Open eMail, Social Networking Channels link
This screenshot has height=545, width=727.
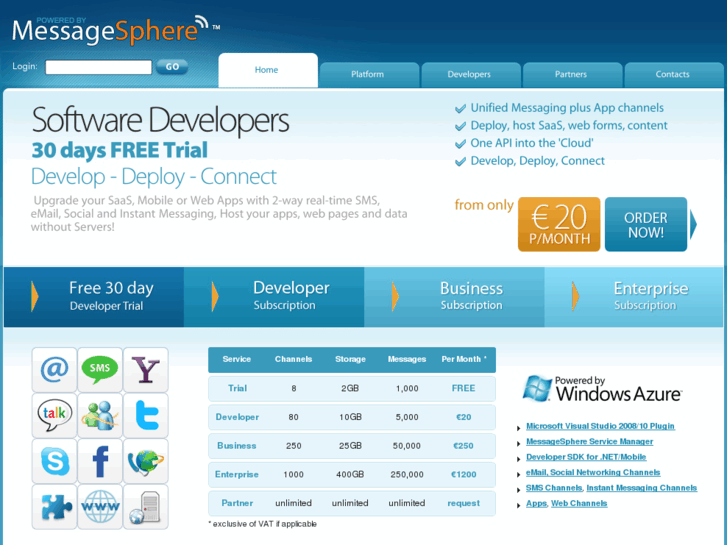point(593,472)
